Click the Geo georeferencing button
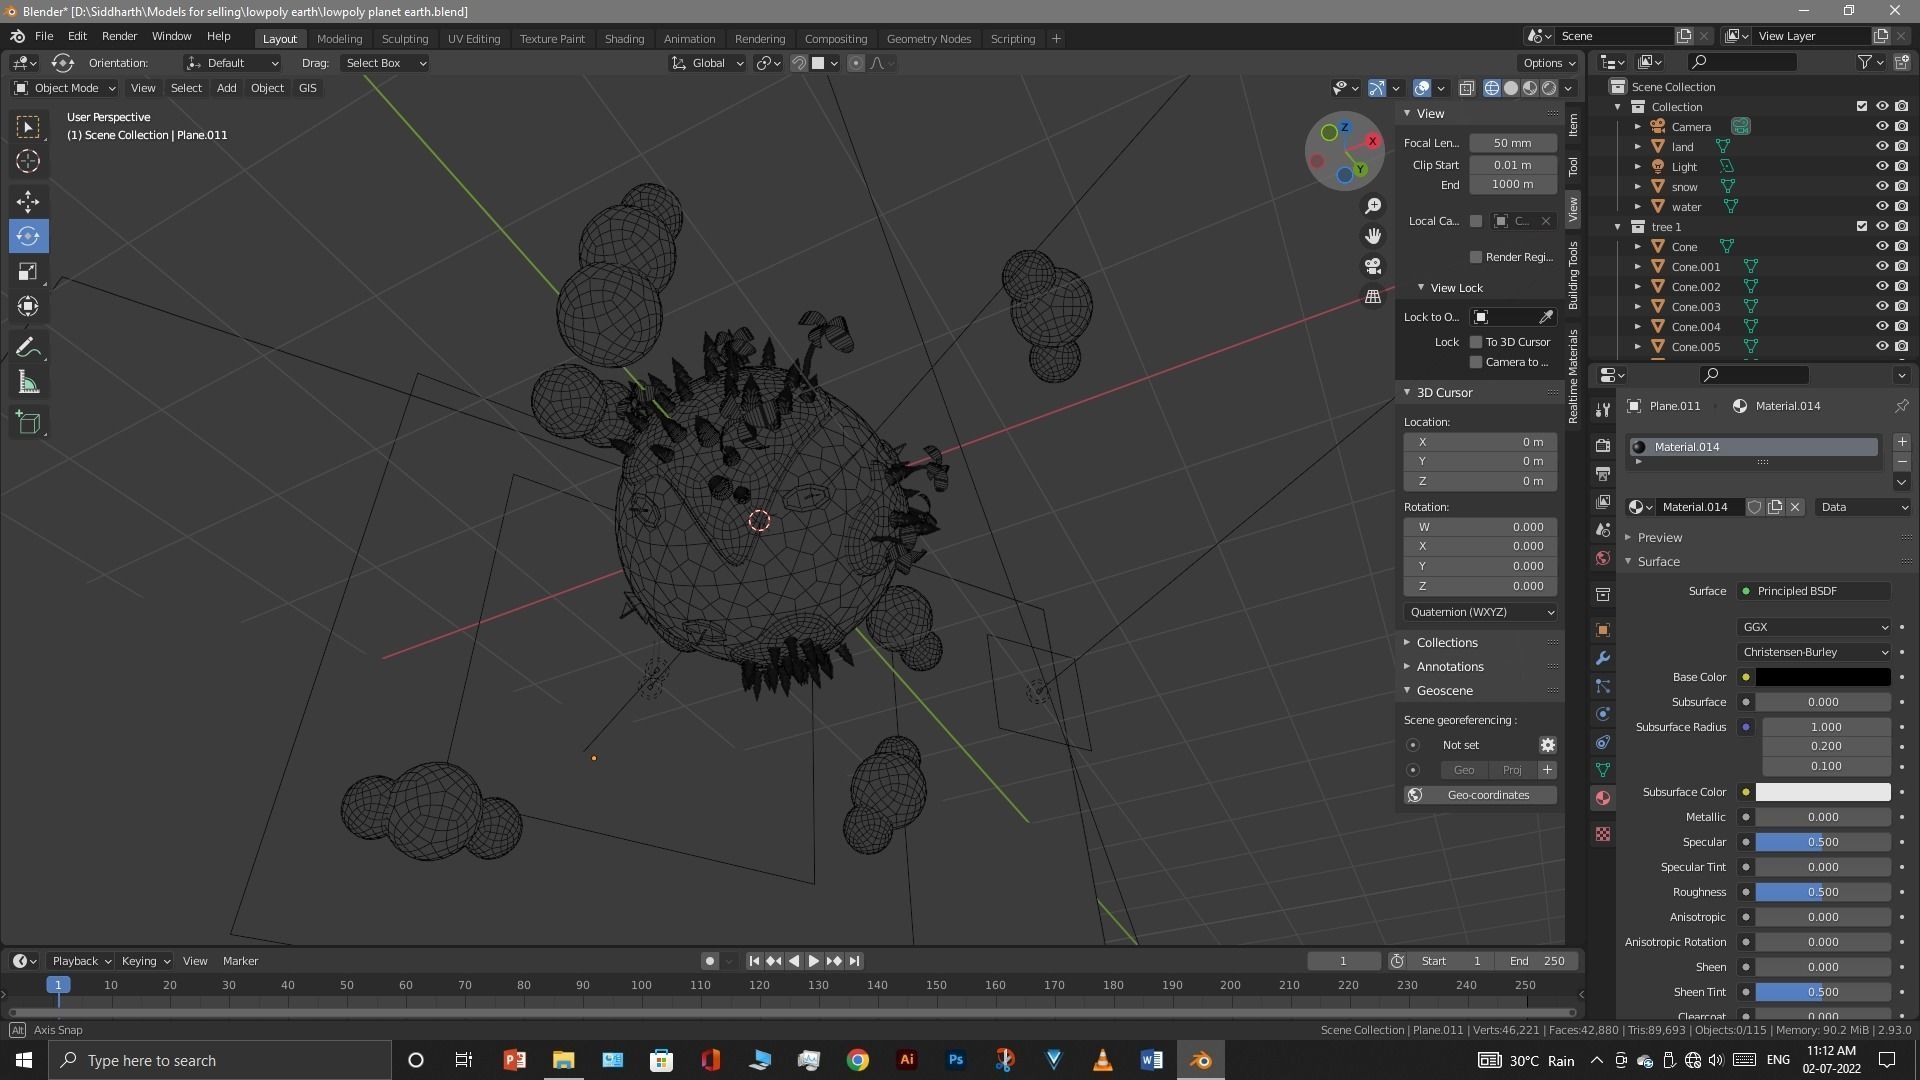This screenshot has width=1920, height=1080. tap(1463, 770)
